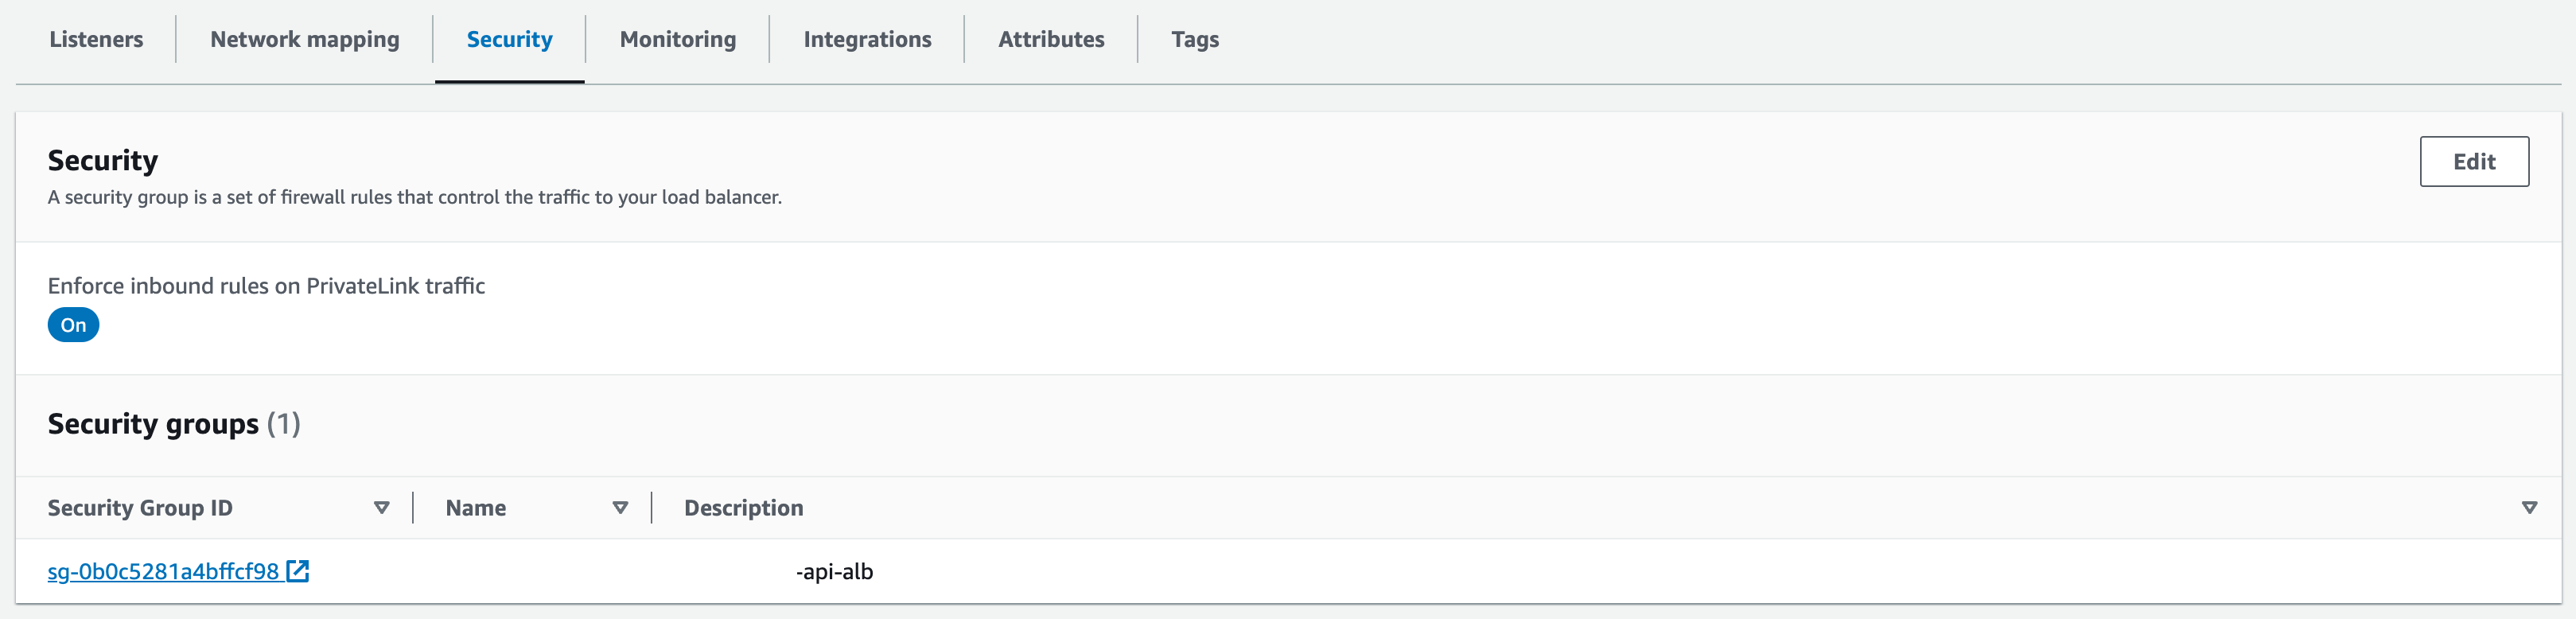This screenshot has width=2576, height=619.
Task: Sort by Description column arrow
Action: tap(2529, 508)
